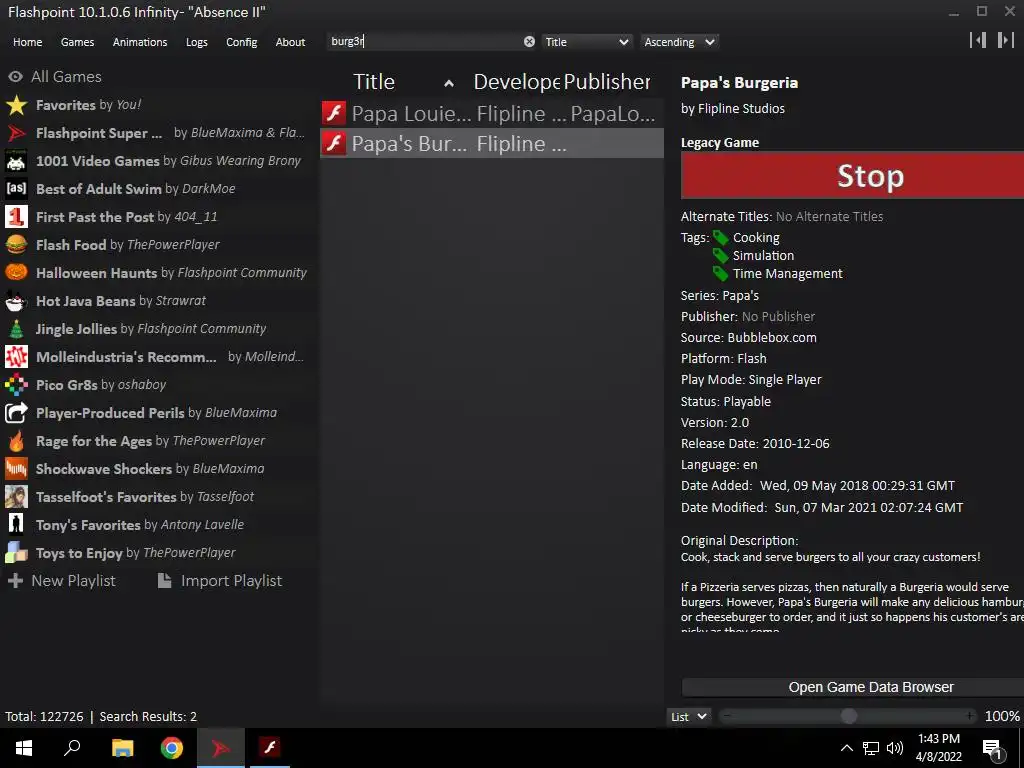Stop the running game
The image size is (1024, 768).
852,175
